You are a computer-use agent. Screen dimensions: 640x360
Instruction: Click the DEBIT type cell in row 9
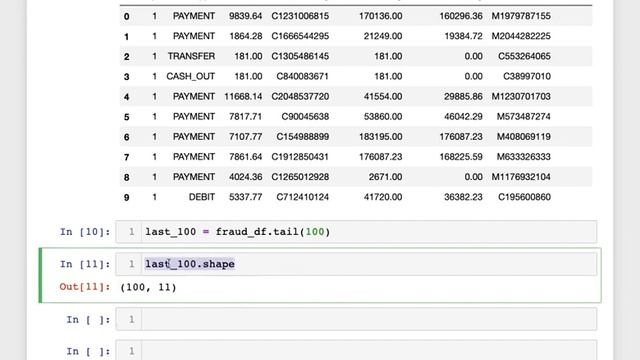[202, 197]
